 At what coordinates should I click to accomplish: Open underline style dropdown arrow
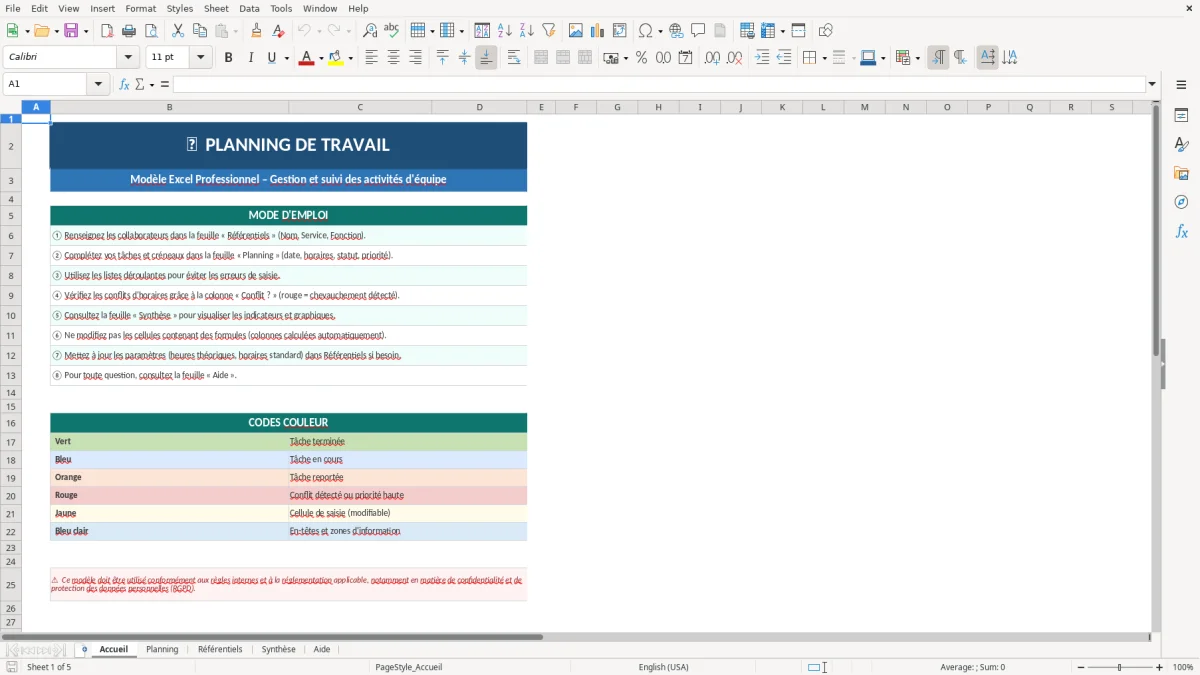coord(287,58)
